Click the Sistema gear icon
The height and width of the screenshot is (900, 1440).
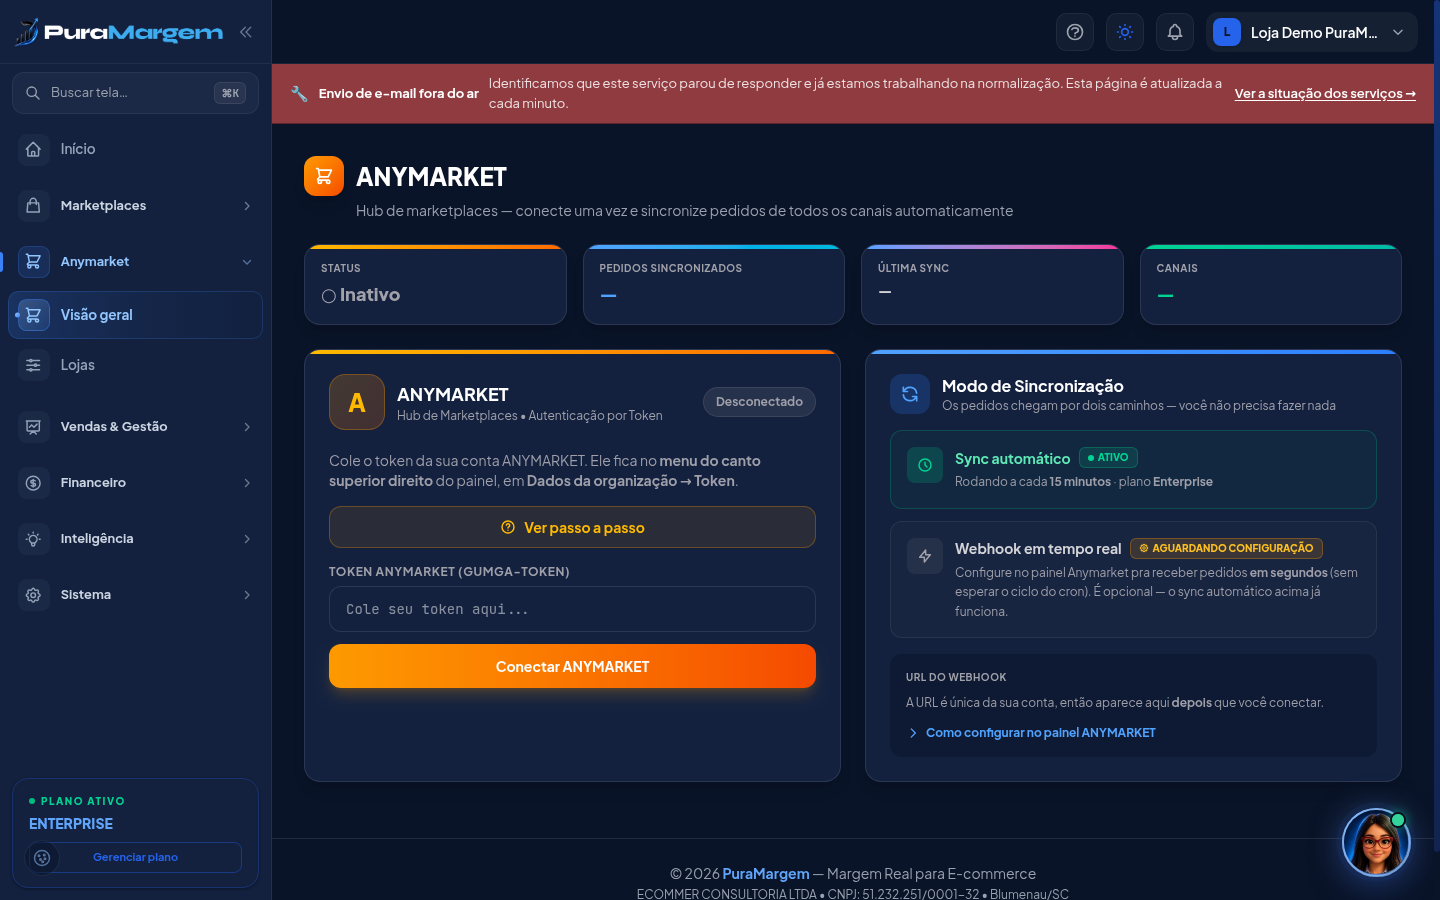tap(33, 595)
